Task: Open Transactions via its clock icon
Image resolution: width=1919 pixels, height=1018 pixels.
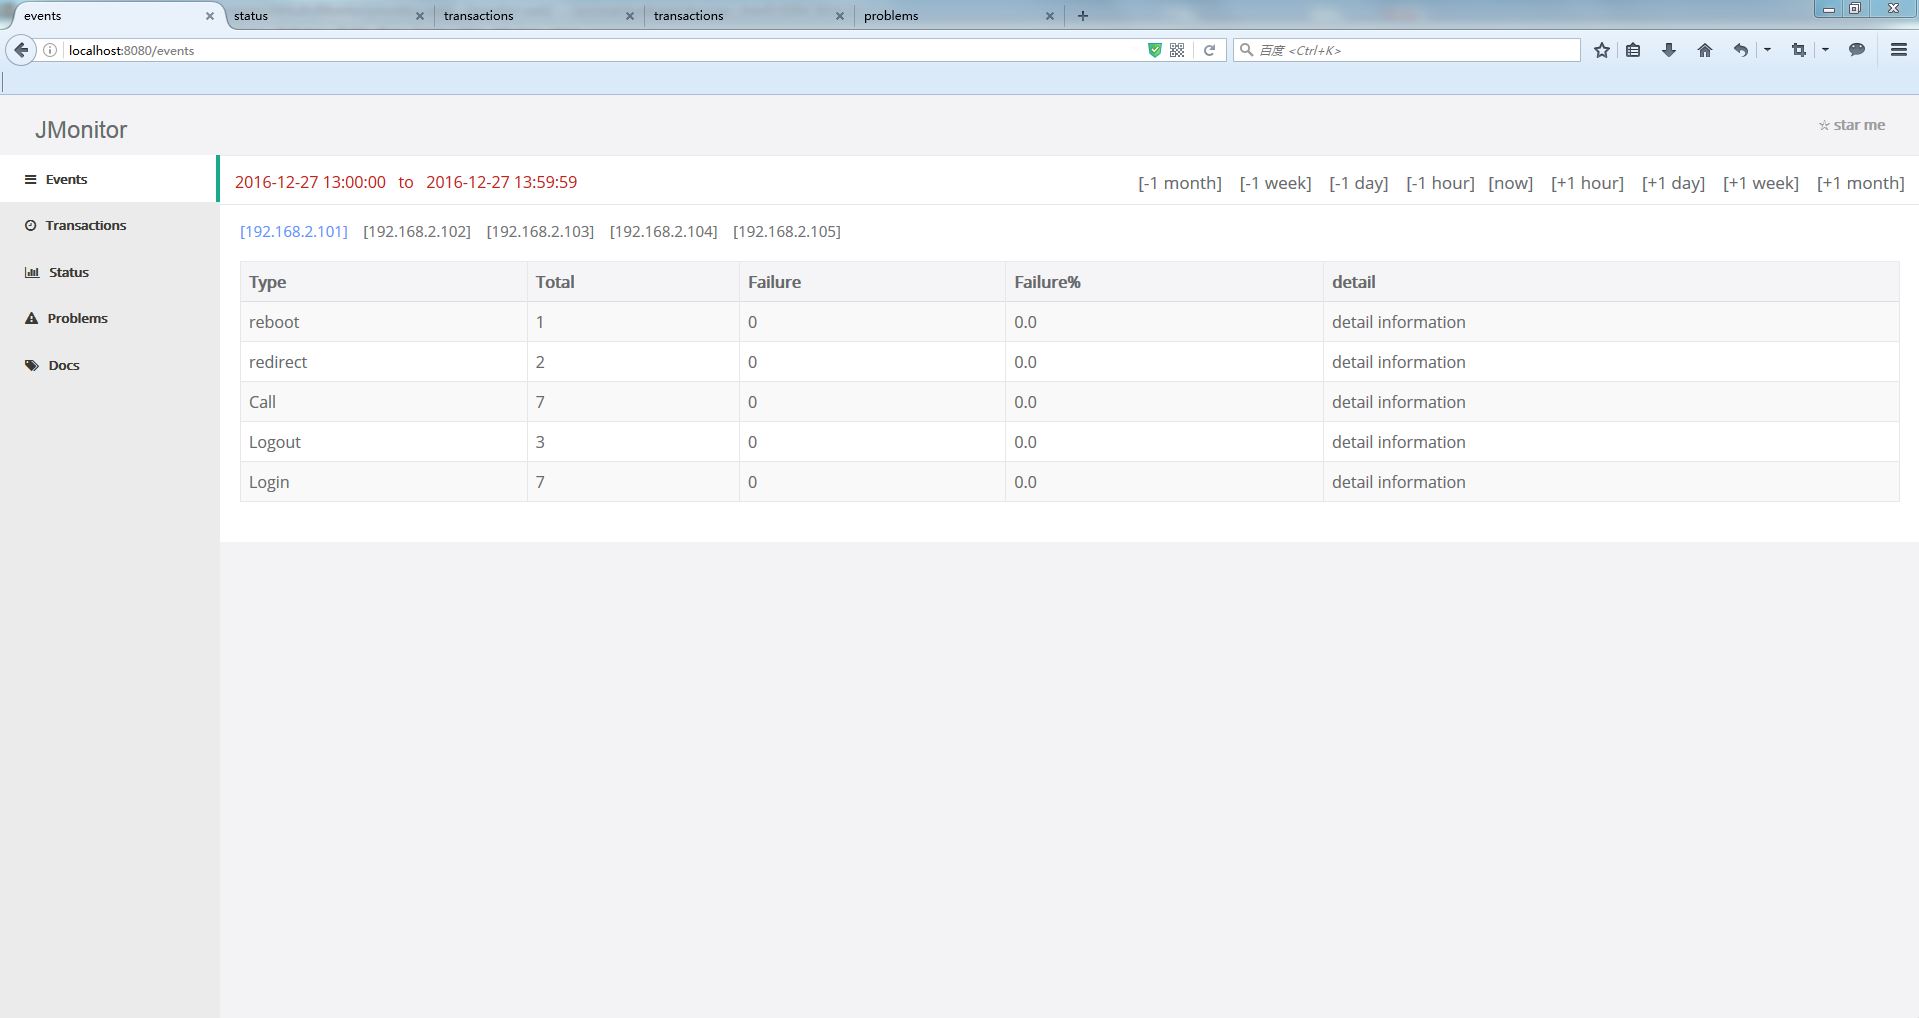Action: pyautogui.click(x=31, y=225)
